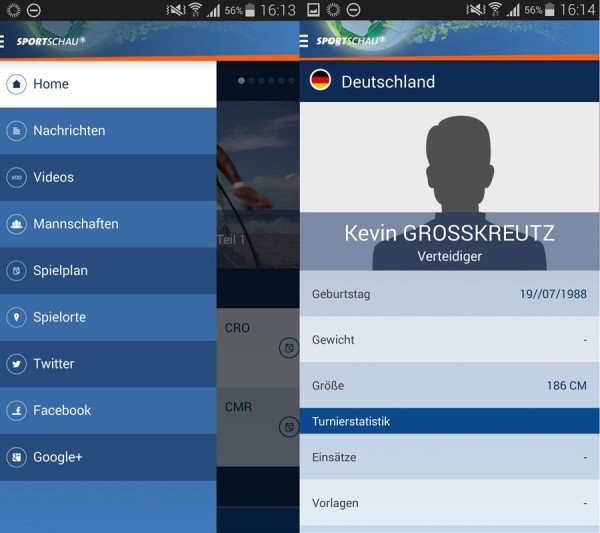Tap the Spielorte location pin icon
The width and height of the screenshot is (600, 533).
pyautogui.click(x=16, y=317)
